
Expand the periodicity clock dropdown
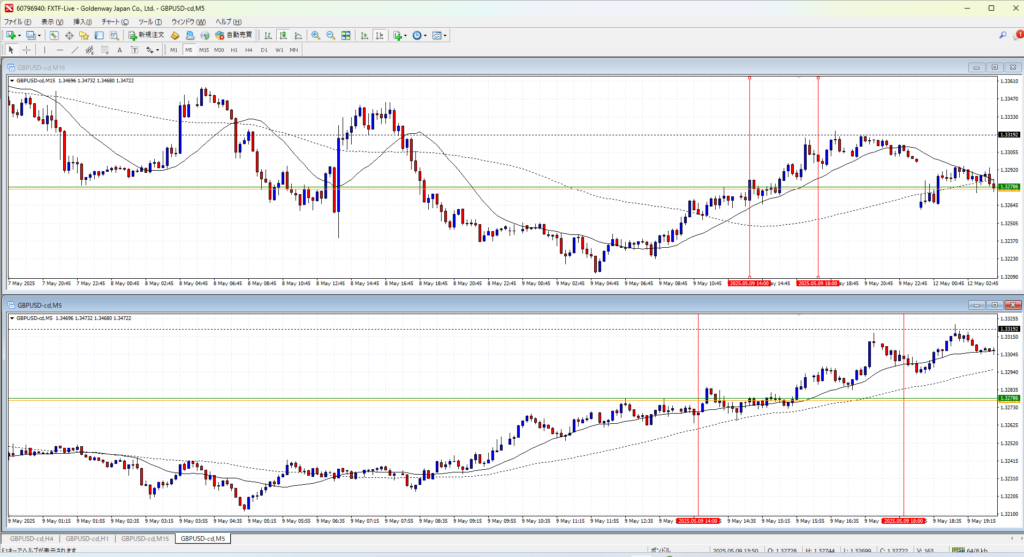coord(427,35)
